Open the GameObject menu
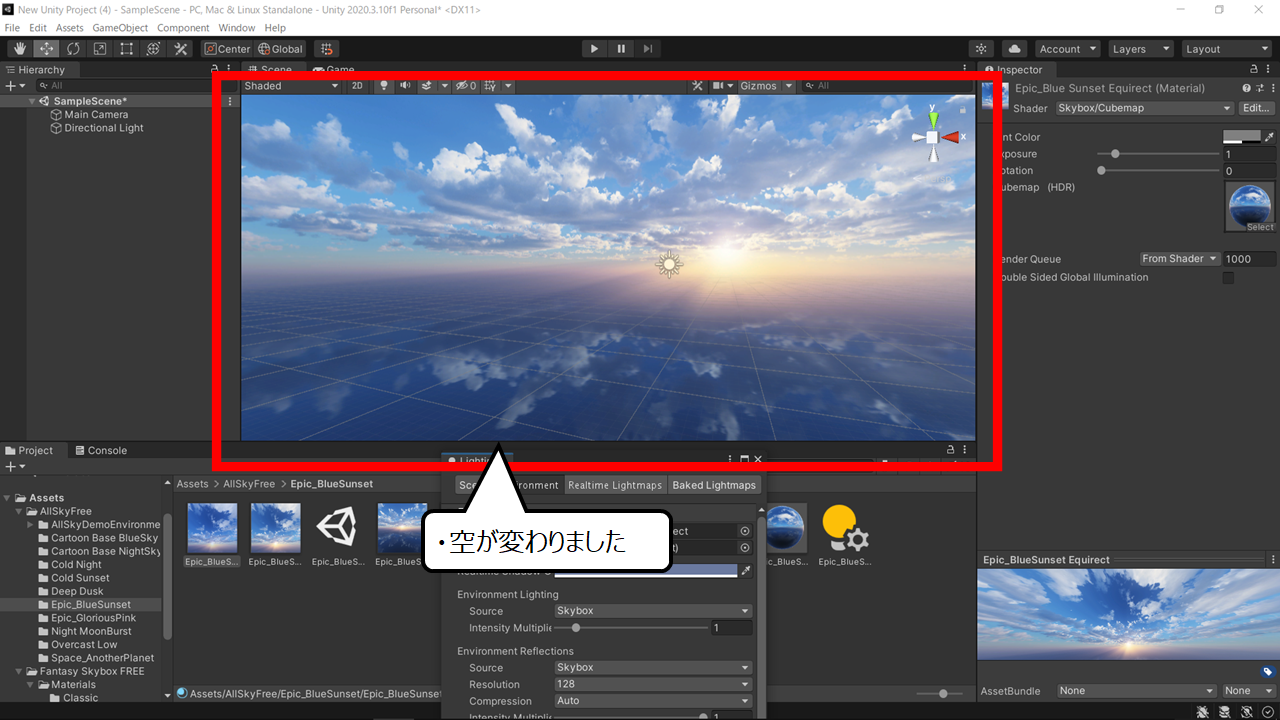The image size is (1280, 720). (120, 28)
